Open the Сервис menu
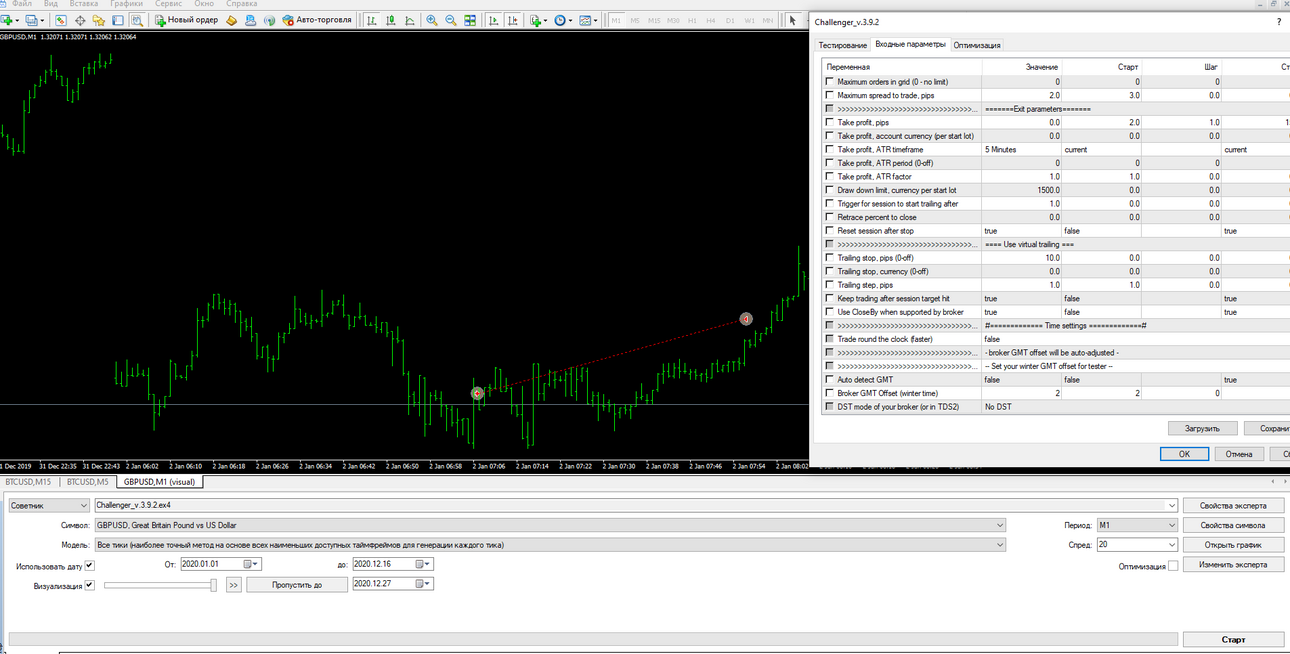Viewport: 1290px width, 654px height. [x=168, y=4]
